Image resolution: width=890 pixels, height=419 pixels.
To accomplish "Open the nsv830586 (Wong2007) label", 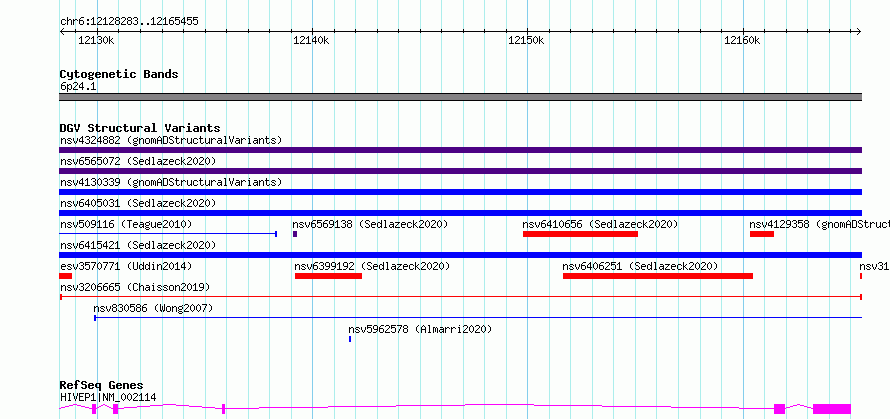I will [x=153, y=308].
